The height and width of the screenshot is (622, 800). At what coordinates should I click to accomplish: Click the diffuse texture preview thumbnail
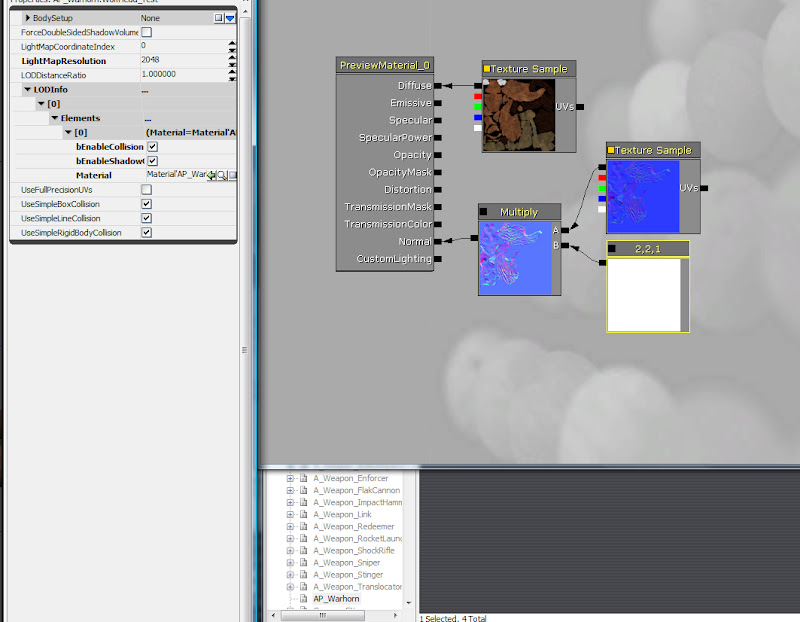point(519,115)
